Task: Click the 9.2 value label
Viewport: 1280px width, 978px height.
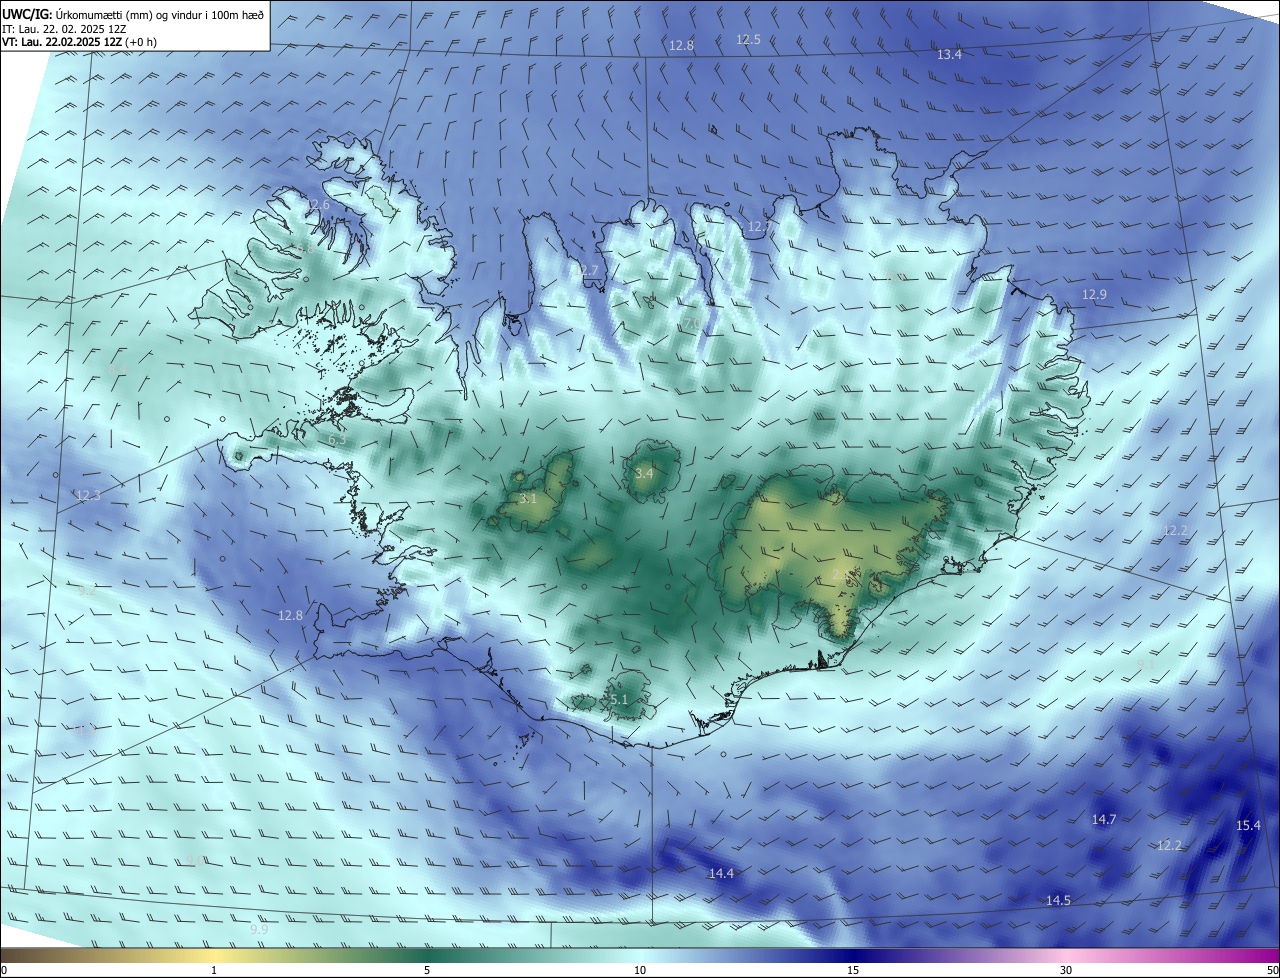Action: [88, 590]
